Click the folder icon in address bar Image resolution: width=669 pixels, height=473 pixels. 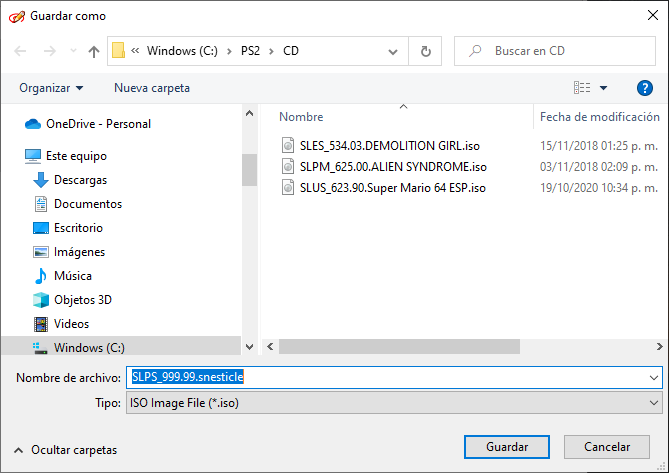click(118, 50)
